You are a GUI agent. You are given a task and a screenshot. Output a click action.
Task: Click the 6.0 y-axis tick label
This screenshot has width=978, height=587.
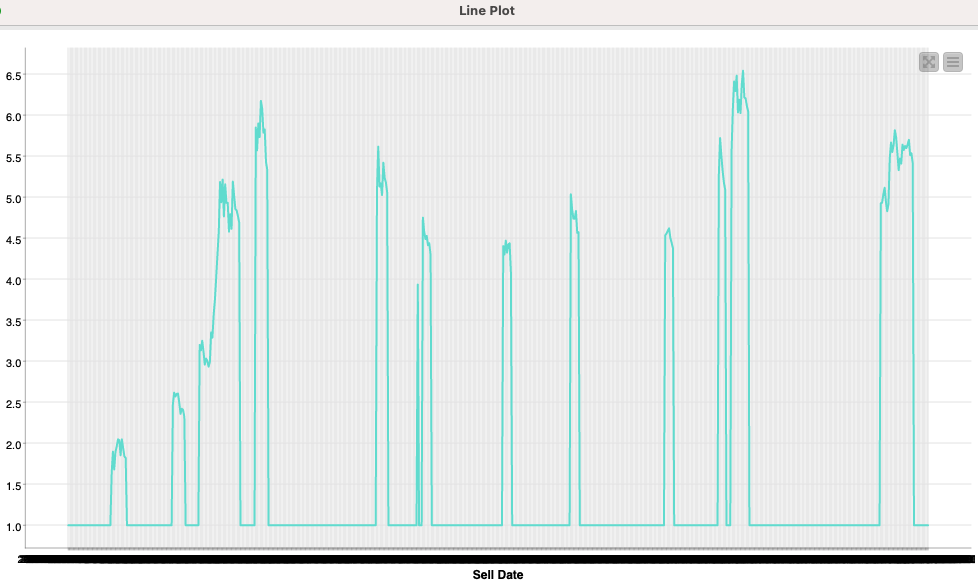14,117
